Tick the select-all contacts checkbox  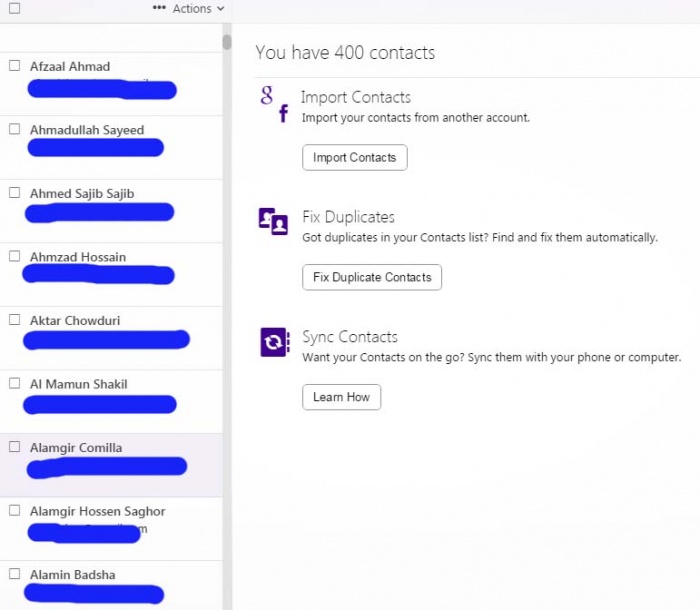point(14,8)
